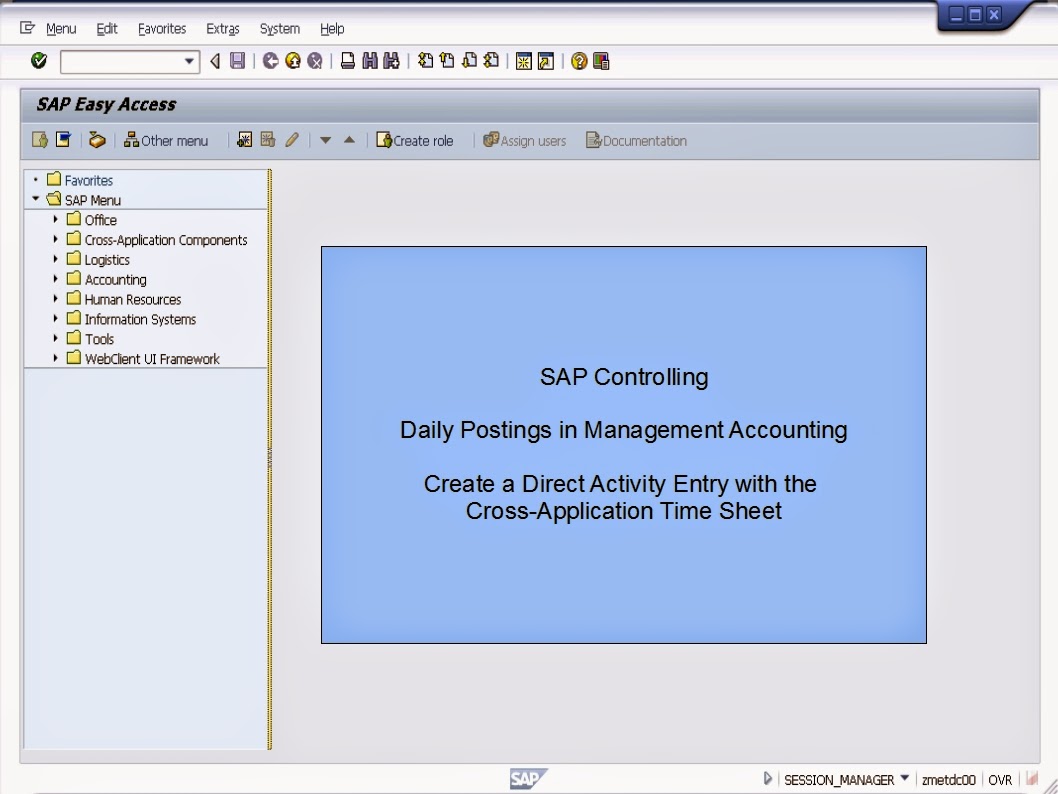Select the Human Resources tree item
The image size is (1058, 794).
[133, 299]
